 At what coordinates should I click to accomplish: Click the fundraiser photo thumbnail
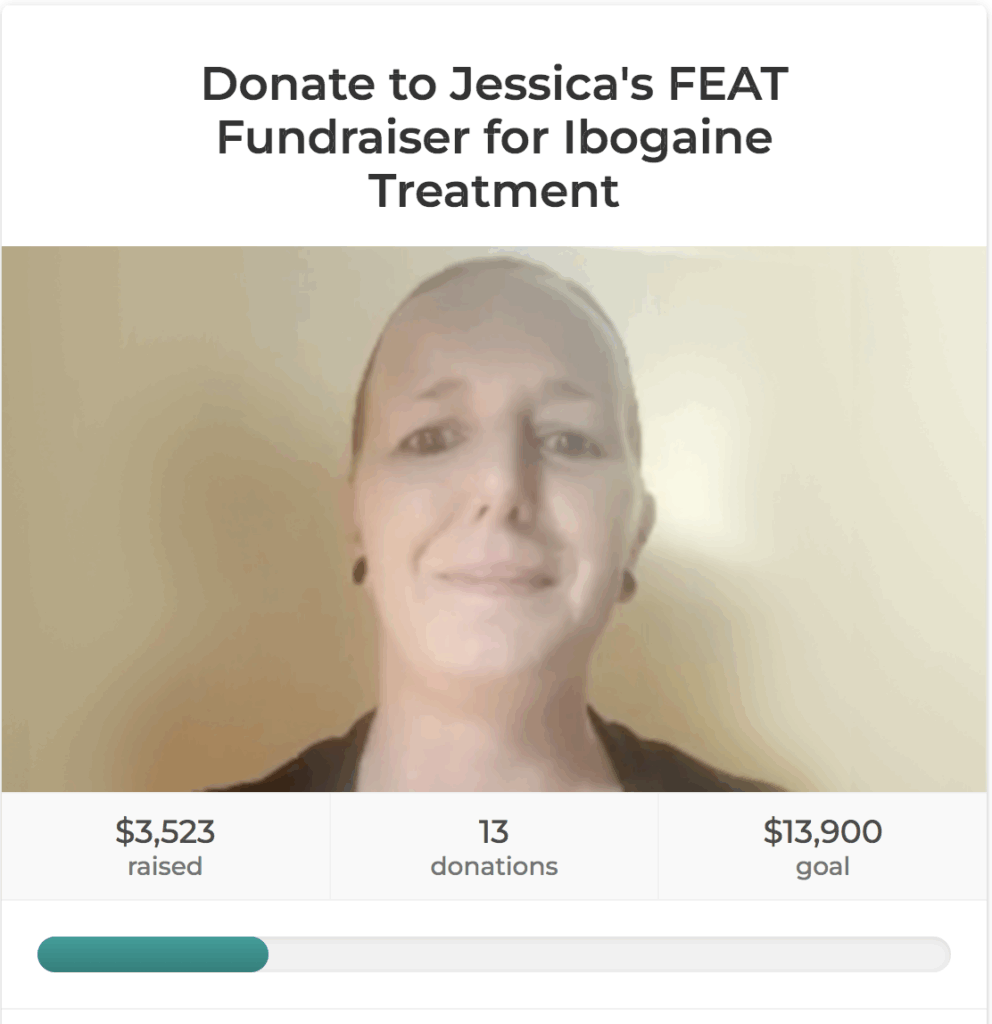(494, 519)
